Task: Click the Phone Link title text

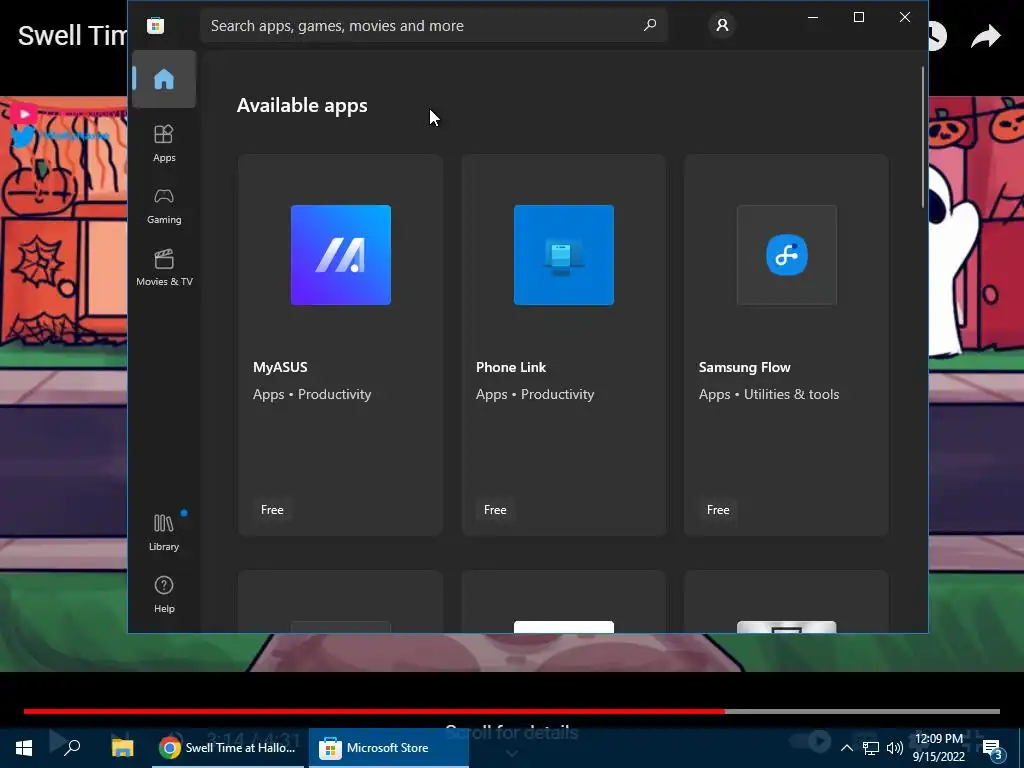Action: click(x=511, y=367)
